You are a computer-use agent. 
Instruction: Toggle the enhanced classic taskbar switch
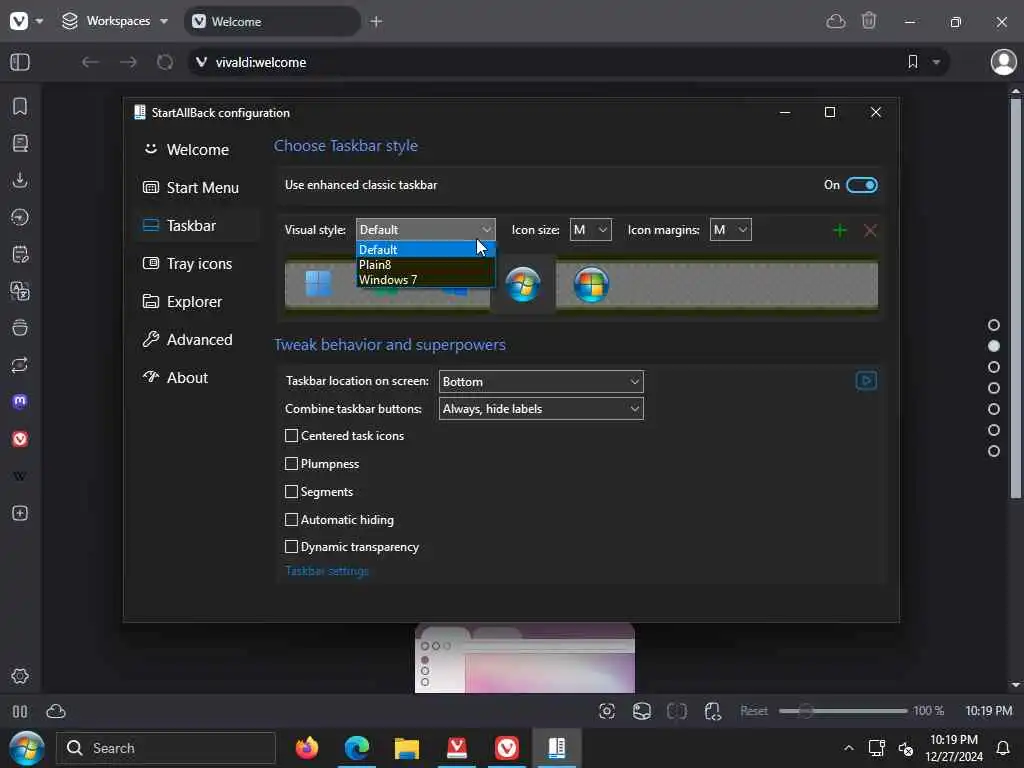[861, 185]
